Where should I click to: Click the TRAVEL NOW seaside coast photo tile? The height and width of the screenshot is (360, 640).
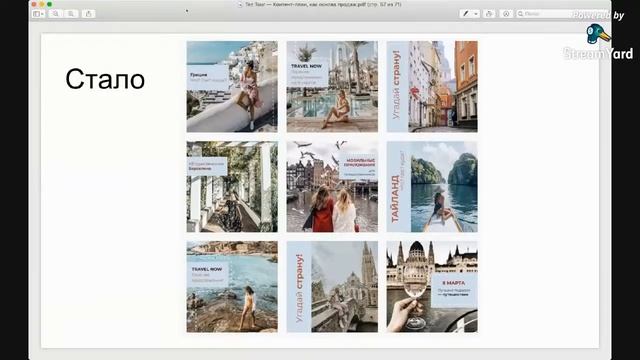pos(232,287)
